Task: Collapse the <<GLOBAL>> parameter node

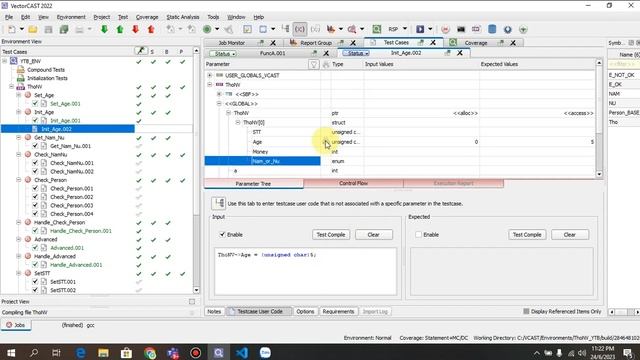Action: pos(219,104)
